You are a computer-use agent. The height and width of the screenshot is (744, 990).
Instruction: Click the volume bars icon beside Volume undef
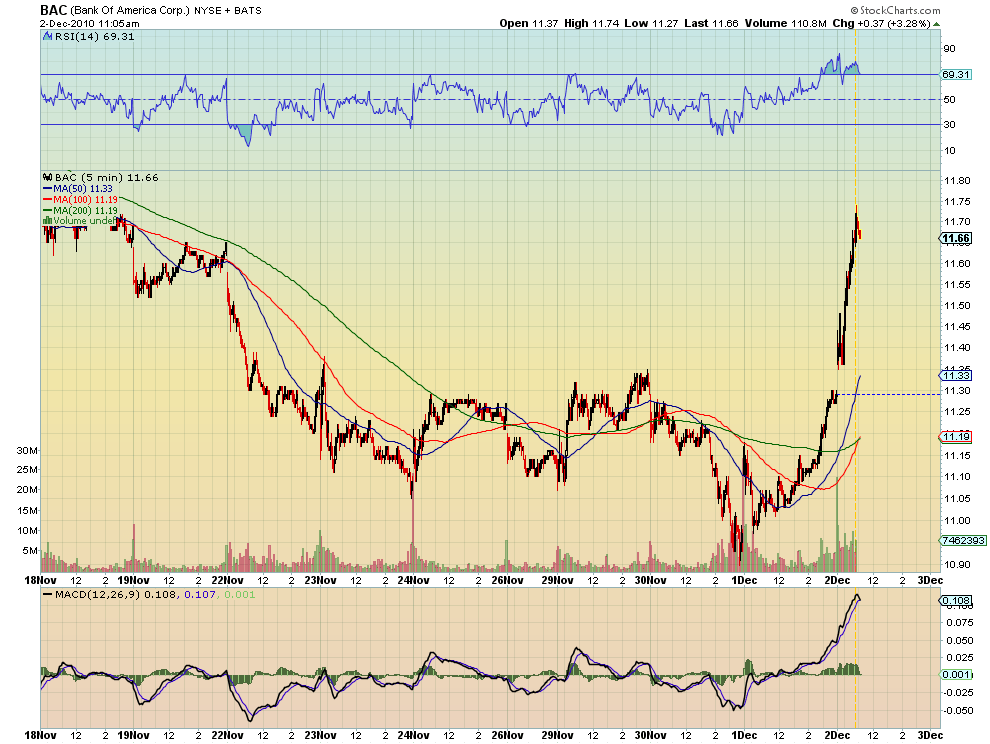[47, 220]
